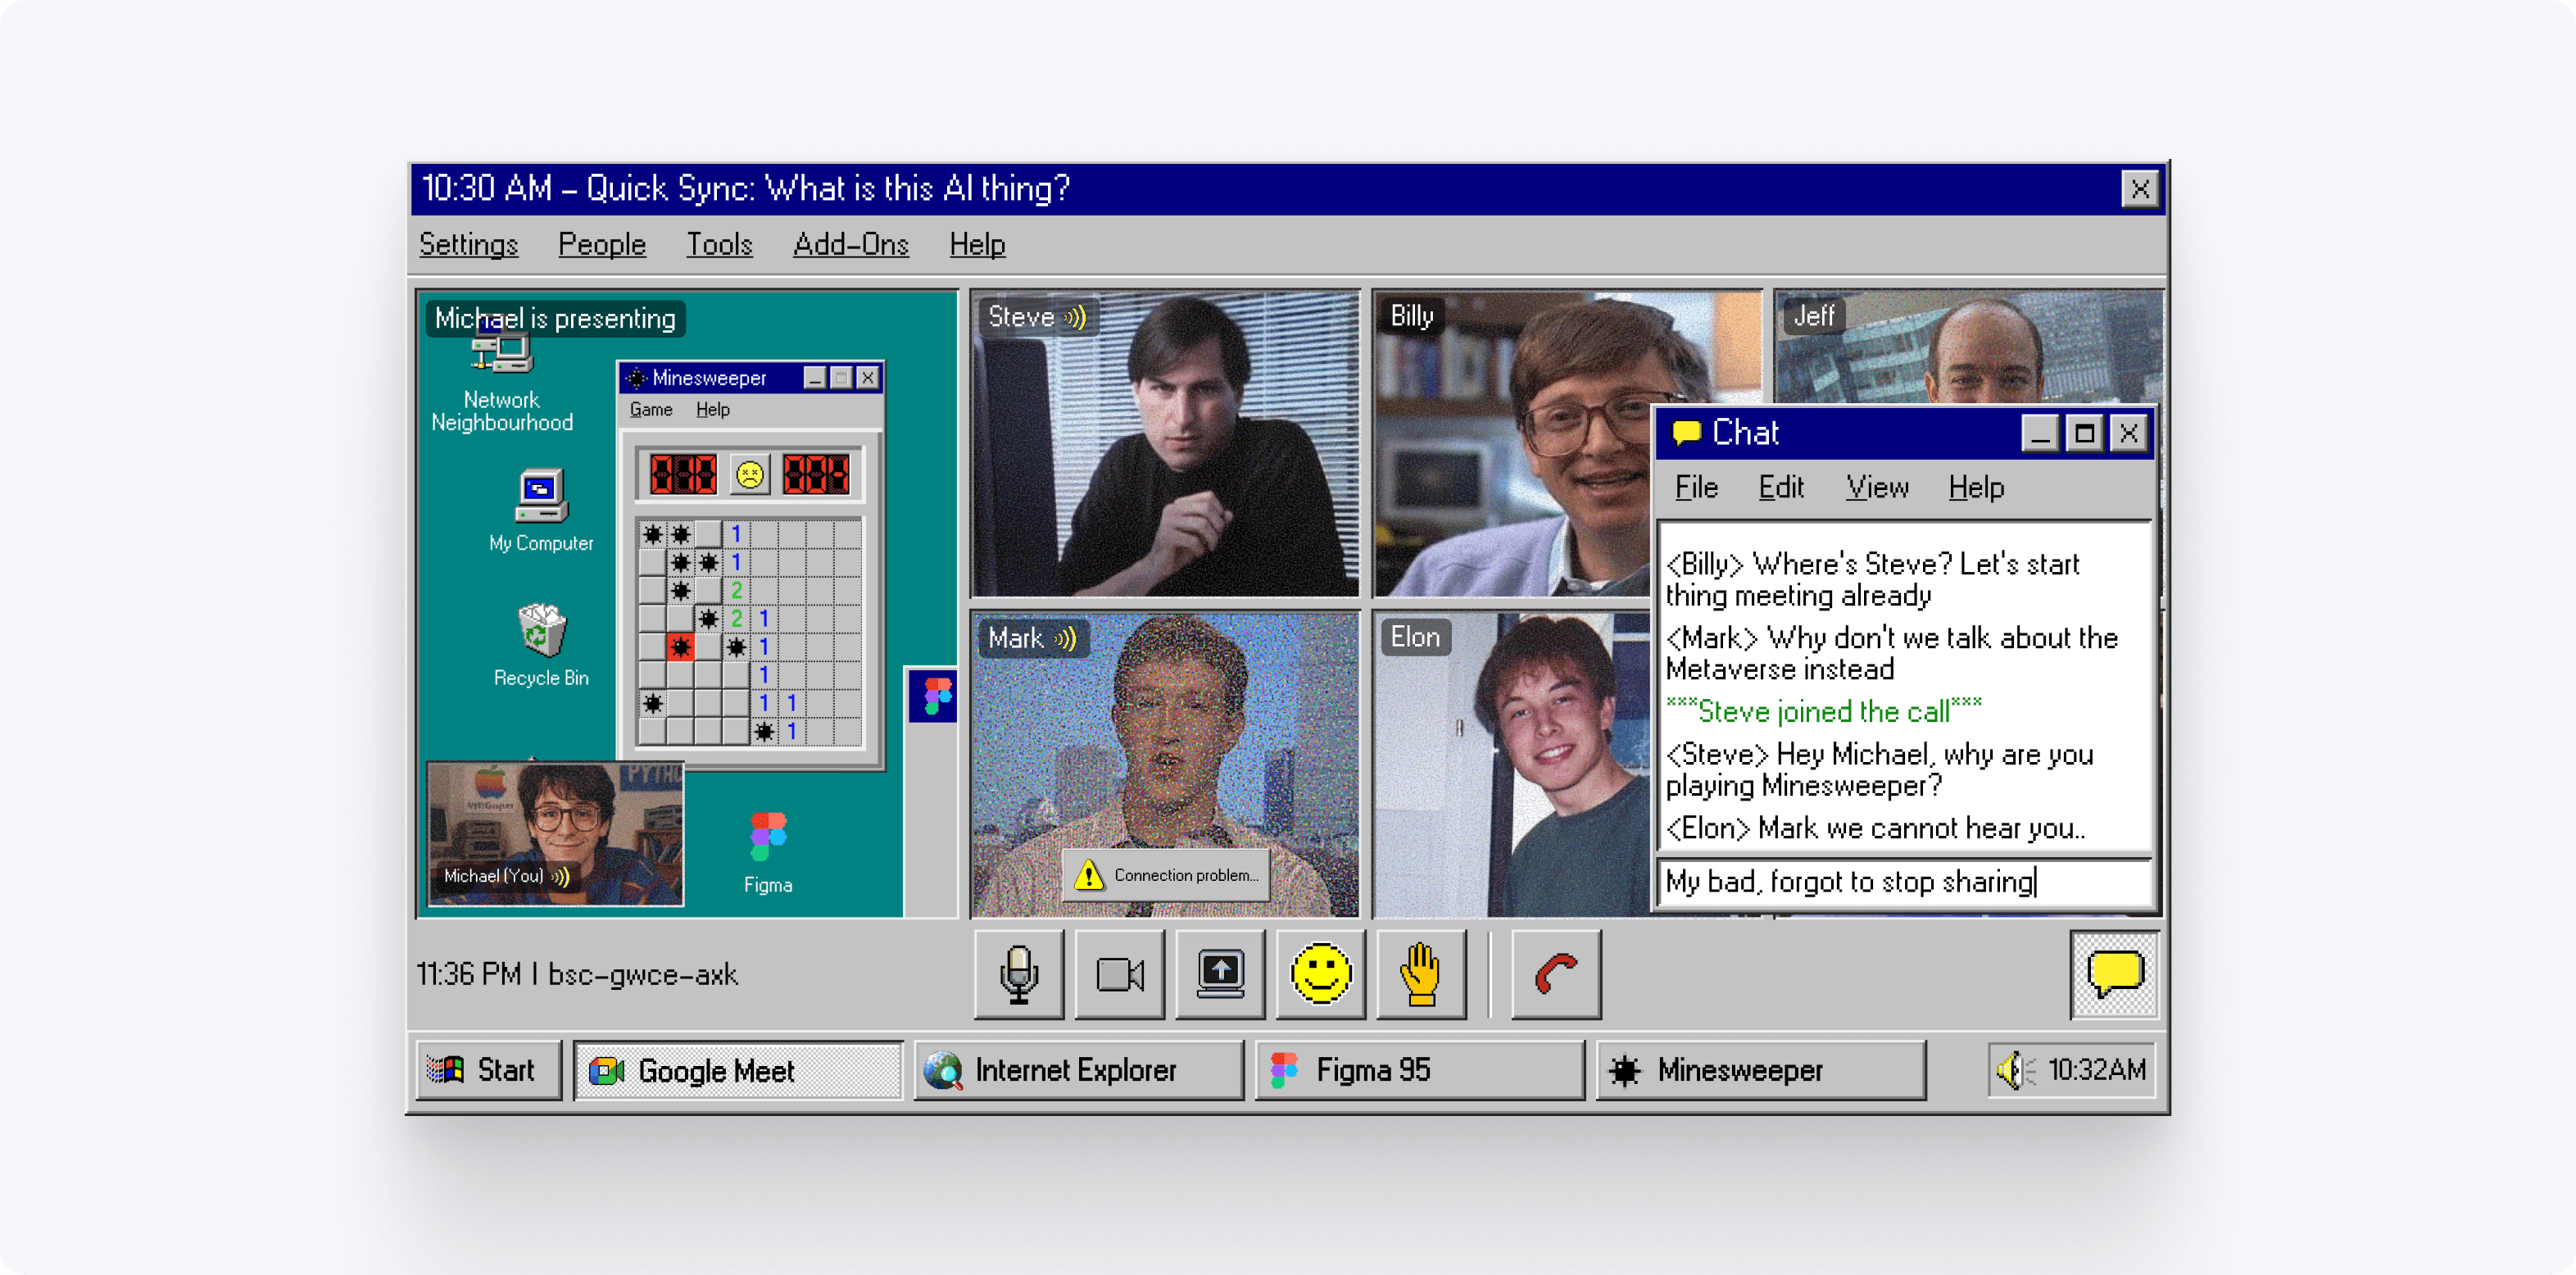Switch to Google Meet in the taskbar
2576x1275 pixels.
738,1070
